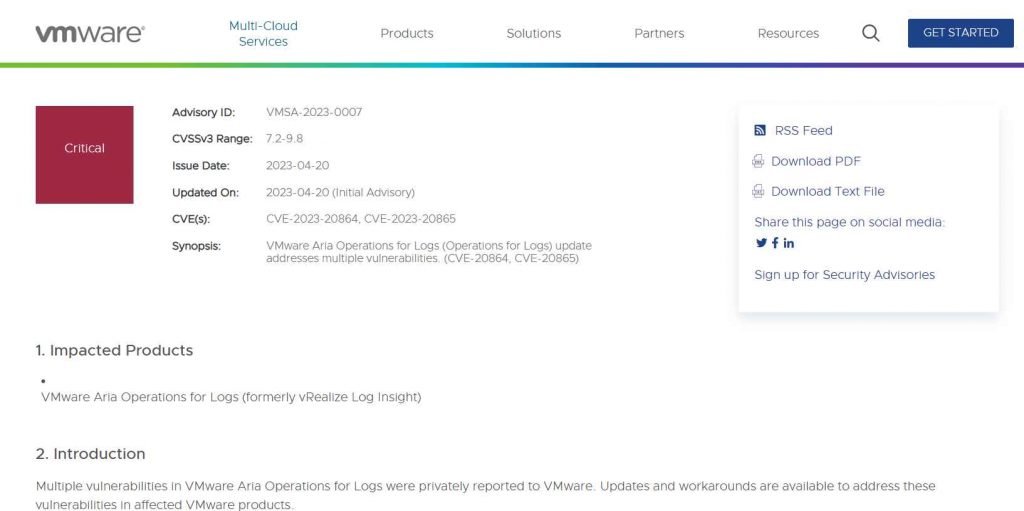Click the Synopsis description text
The height and width of the screenshot is (511, 1024).
428,252
